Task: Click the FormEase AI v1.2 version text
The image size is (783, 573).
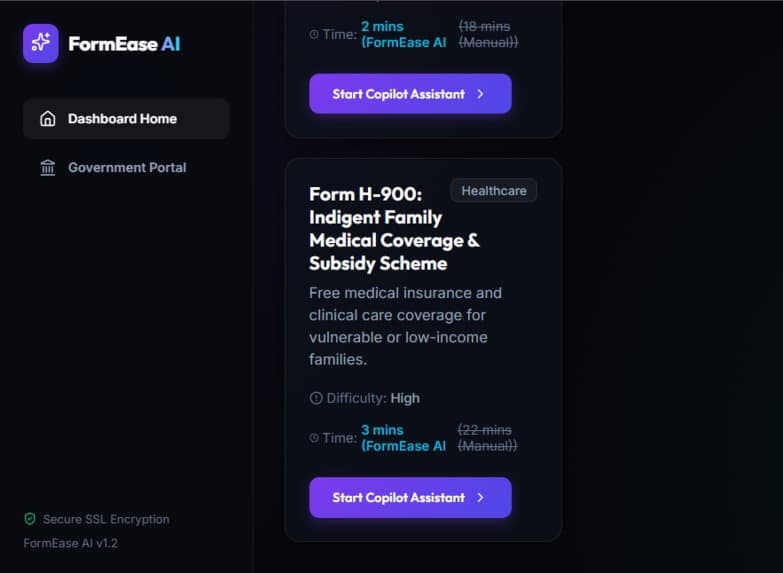Action: point(70,543)
